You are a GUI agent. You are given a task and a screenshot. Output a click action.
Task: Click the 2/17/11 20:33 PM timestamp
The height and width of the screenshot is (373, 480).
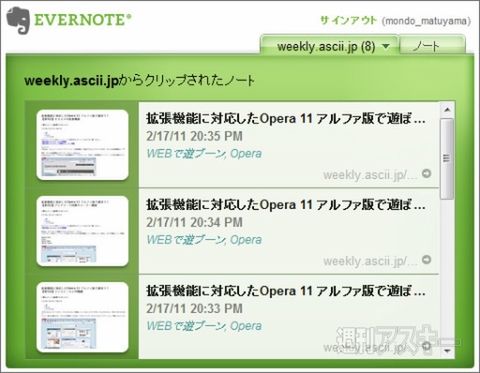coord(194,308)
